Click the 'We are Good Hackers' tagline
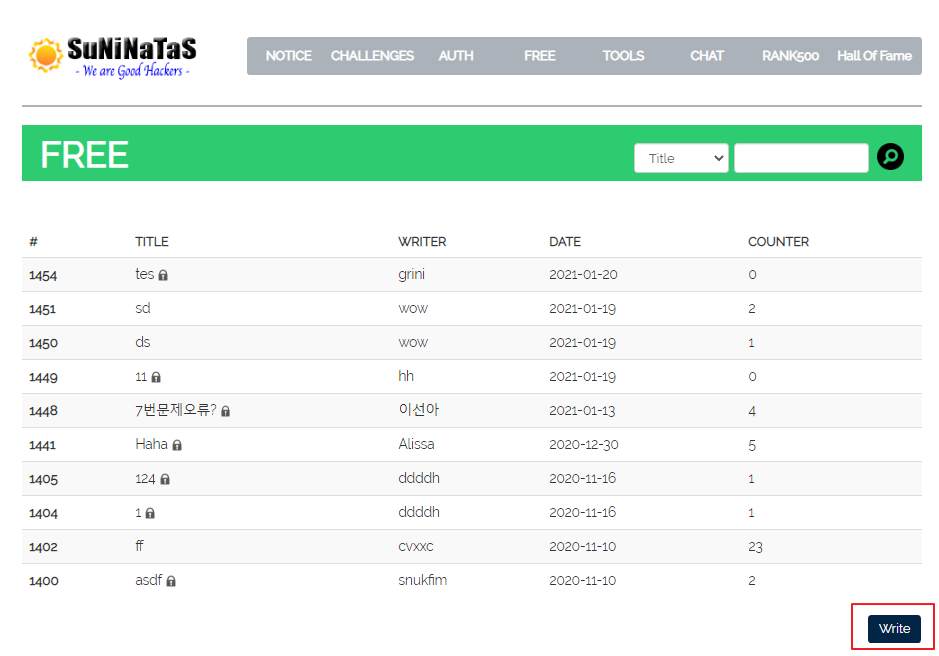 pos(132,71)
